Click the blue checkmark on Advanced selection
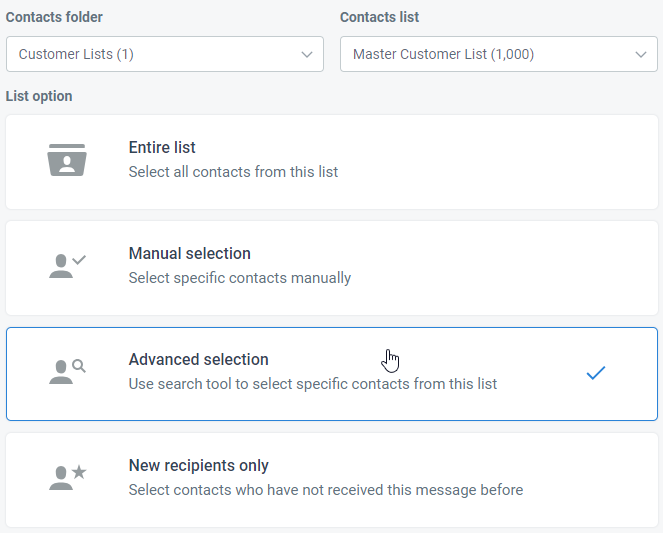Image resolution: width=663 pixels, height=533 pixels. (x=596, y=373)
